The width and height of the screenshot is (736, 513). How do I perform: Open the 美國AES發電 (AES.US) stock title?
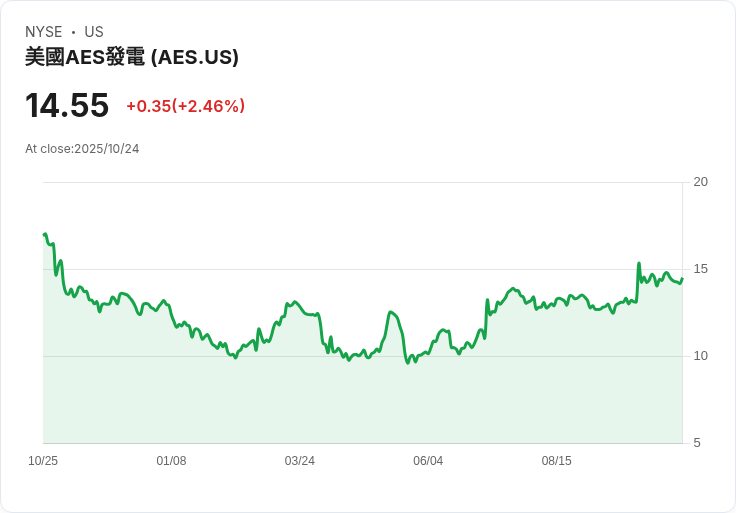(132, 57)
